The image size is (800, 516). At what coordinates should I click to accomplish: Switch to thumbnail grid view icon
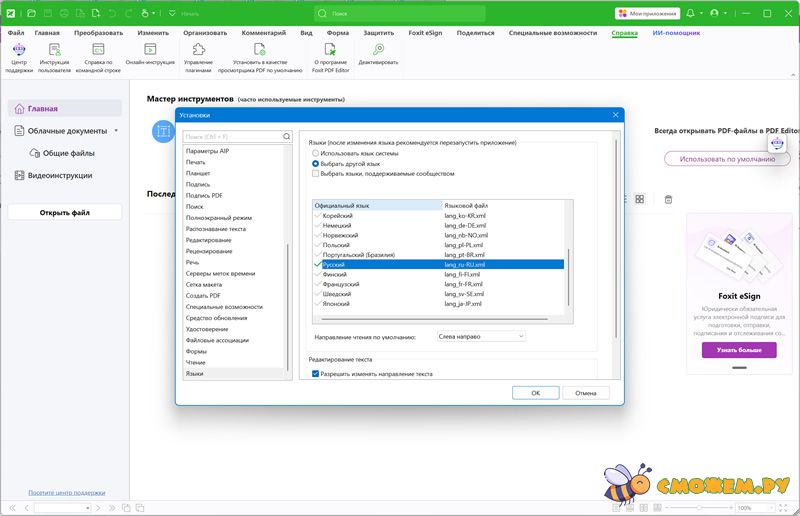point(640,199)
